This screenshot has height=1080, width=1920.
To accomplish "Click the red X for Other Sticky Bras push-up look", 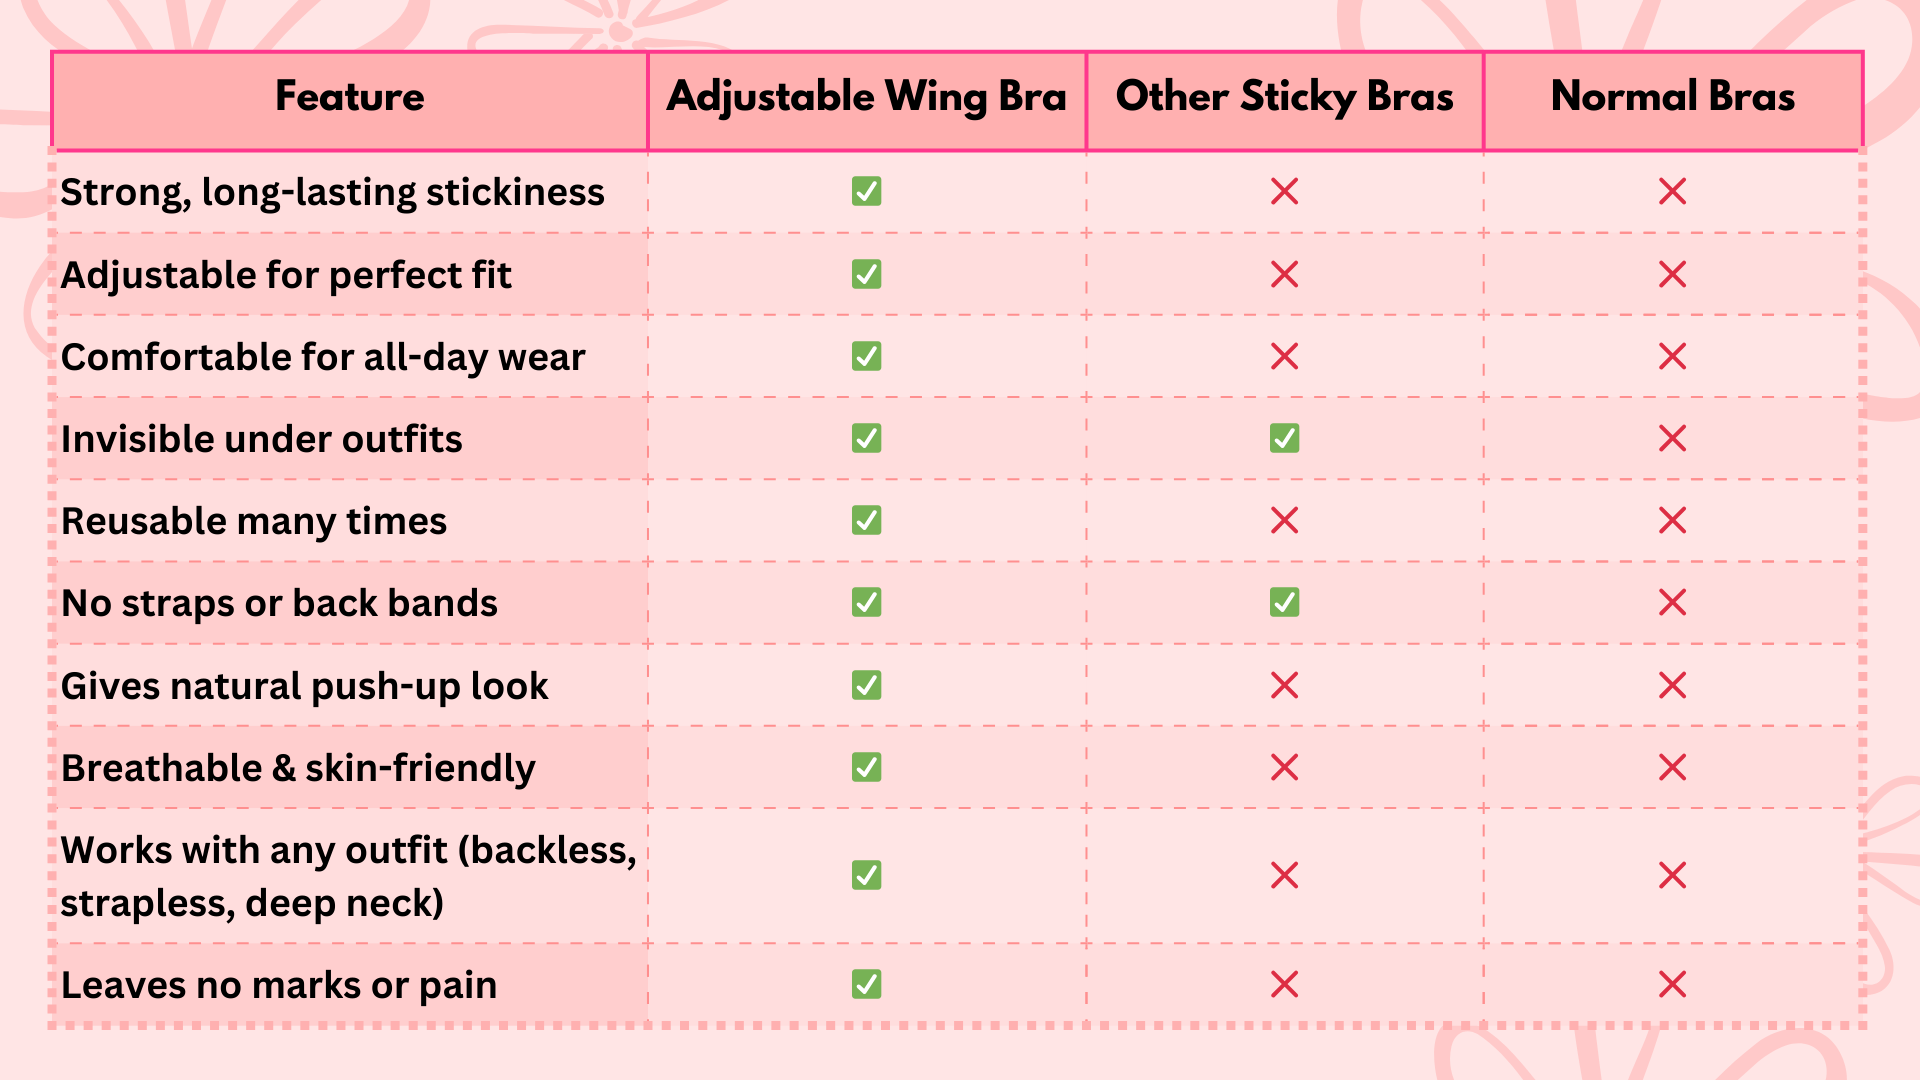I will pyautogui.click(x=1284, y=685).
